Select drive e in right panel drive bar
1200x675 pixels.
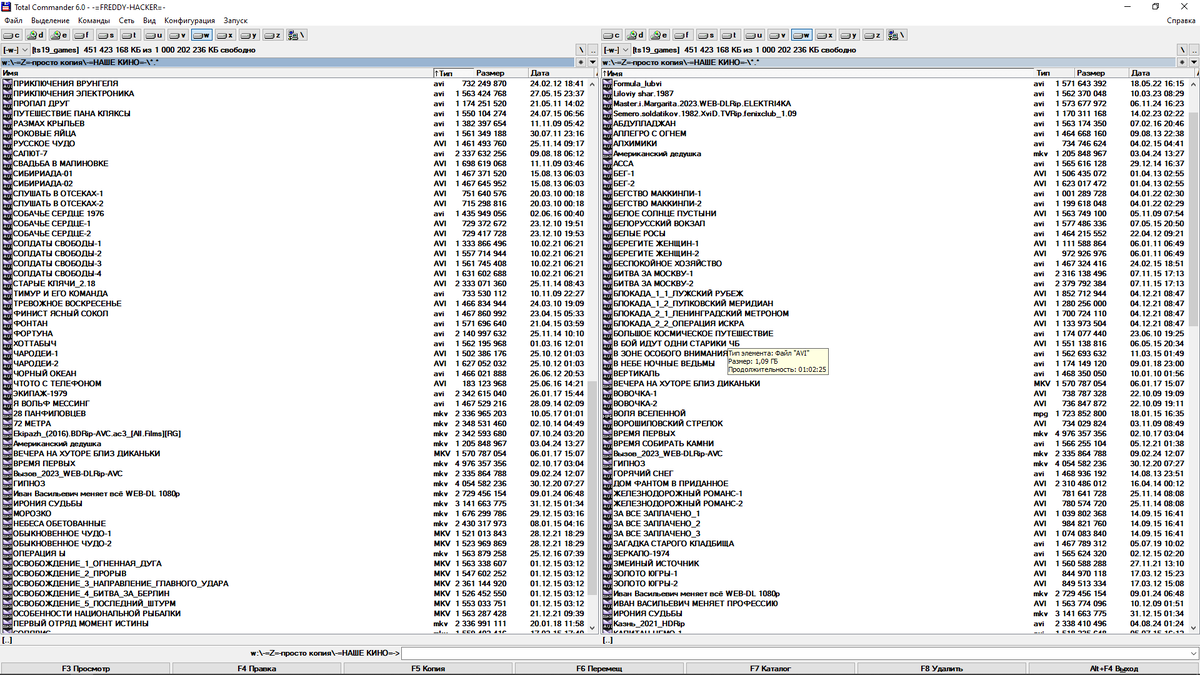pyautogui.click(x=659, y=35)
